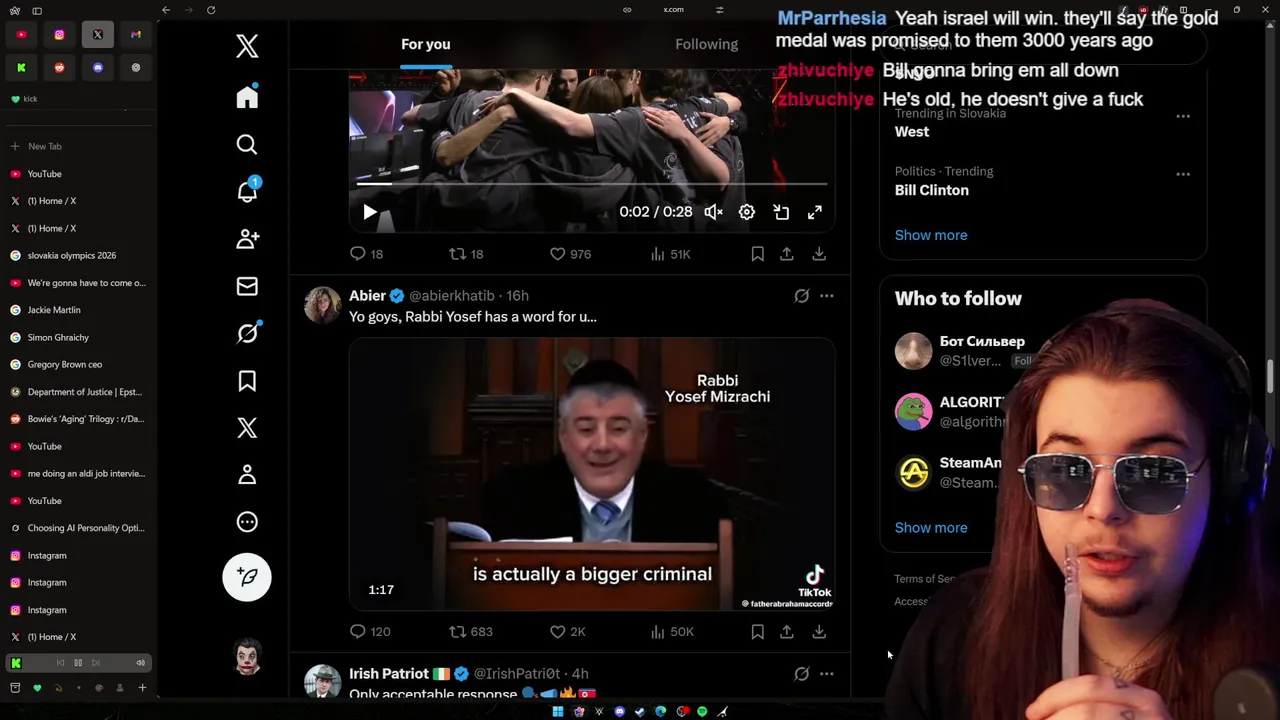Enter fullscreen on the video player
This screenshot has height=720, width=1280.
(x=815, y=212)
